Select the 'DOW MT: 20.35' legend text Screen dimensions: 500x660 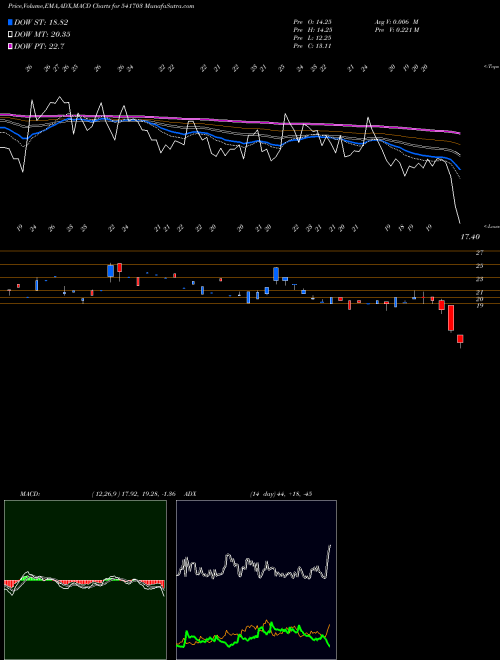point(42,35)
